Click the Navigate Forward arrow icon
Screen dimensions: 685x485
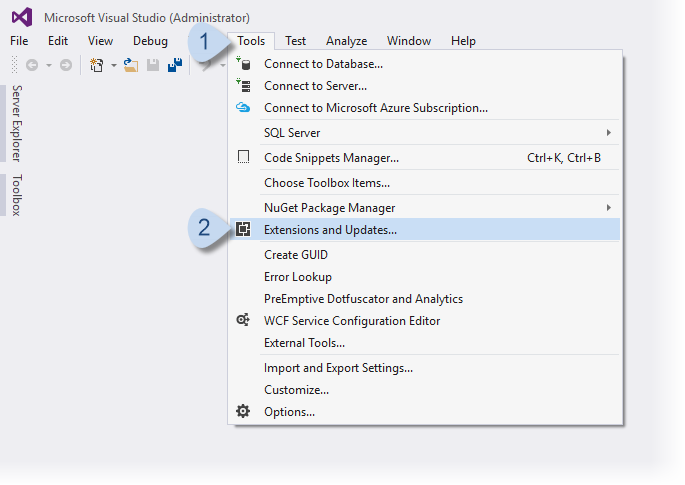click(66, 65)
